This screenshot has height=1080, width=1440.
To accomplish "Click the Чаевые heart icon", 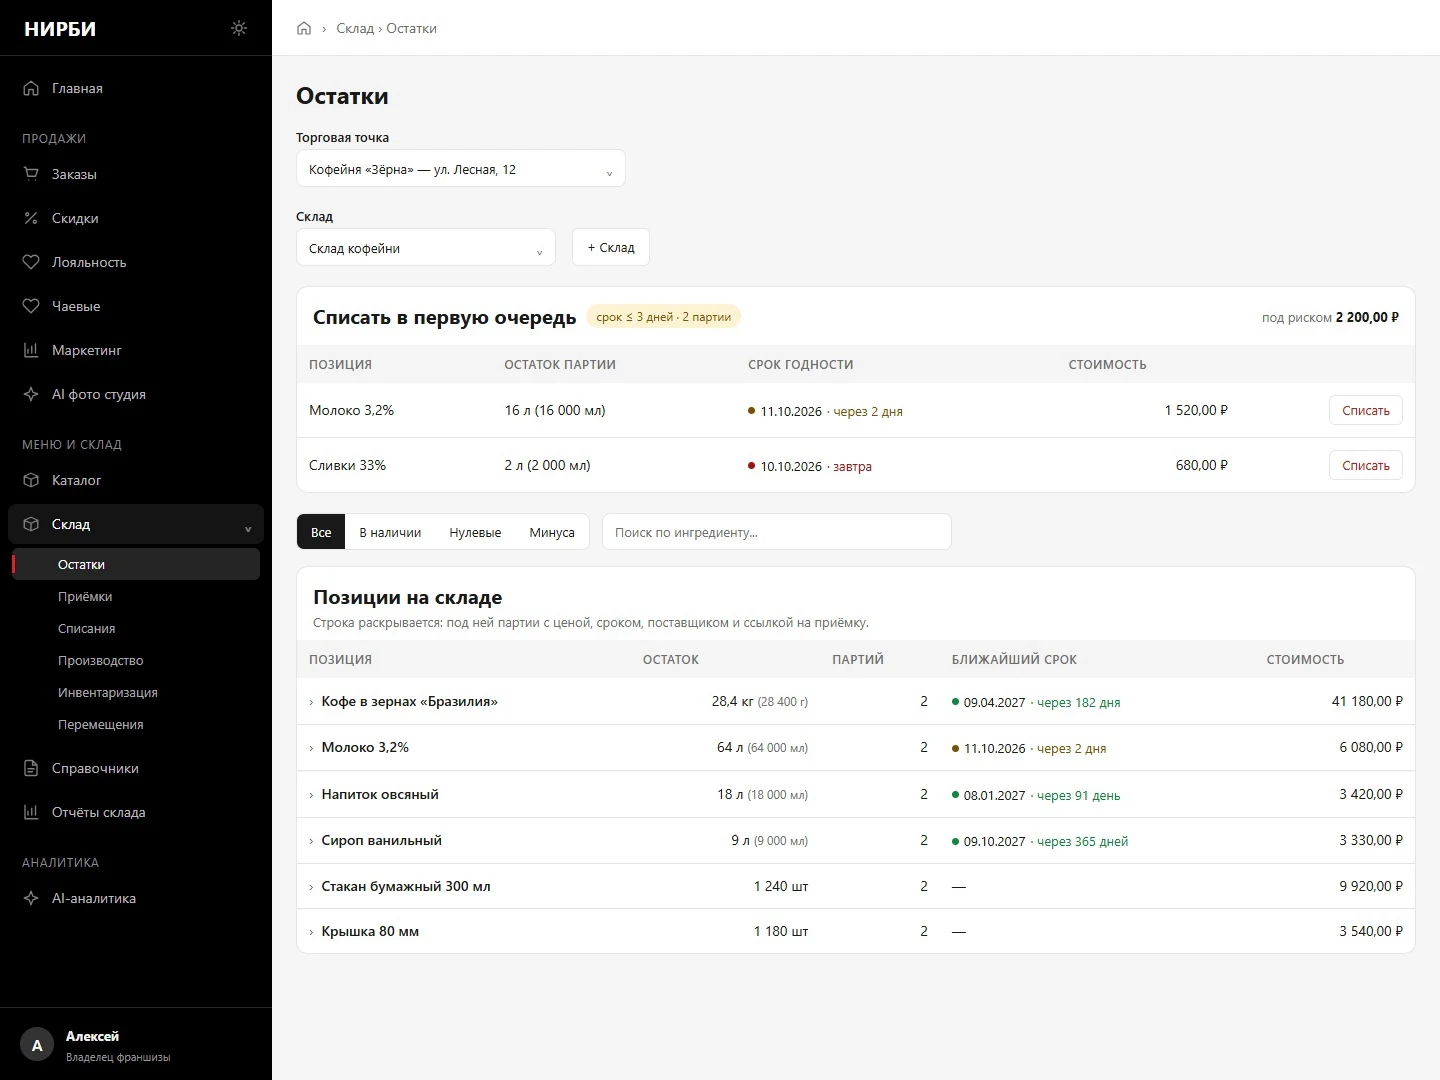I will [x=31, y=306].
